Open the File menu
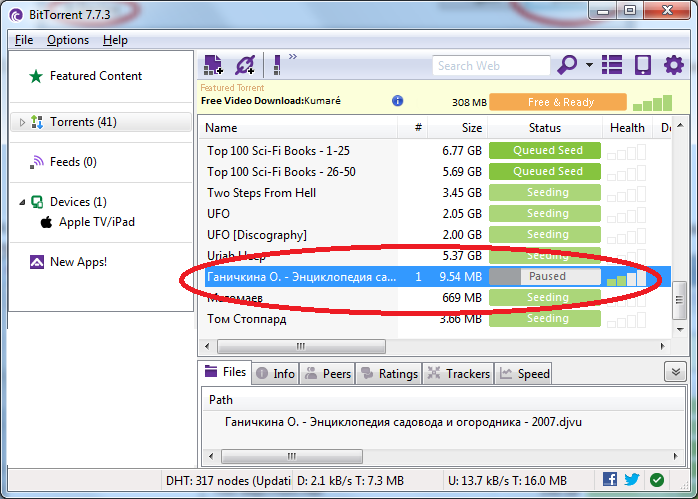This screenshot has width=698, height=499. pos(24,40)
